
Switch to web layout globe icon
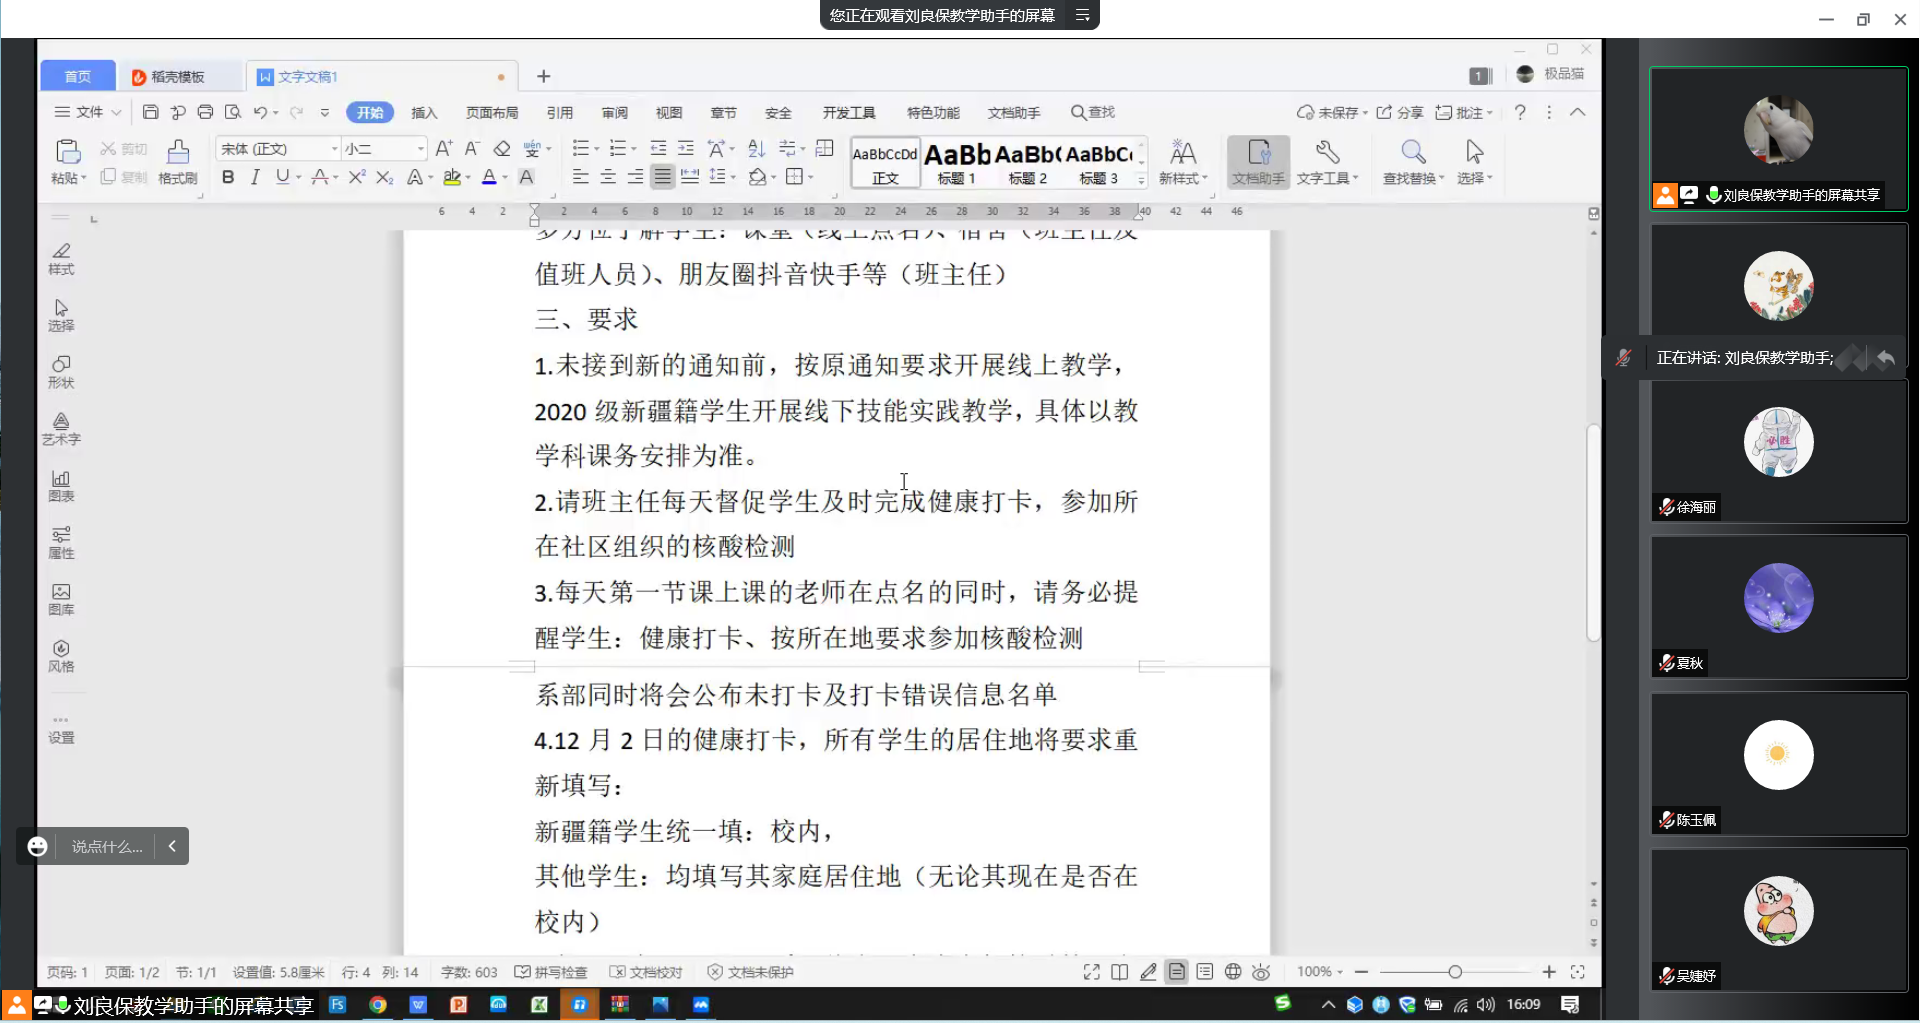[x=1233, y=972]
